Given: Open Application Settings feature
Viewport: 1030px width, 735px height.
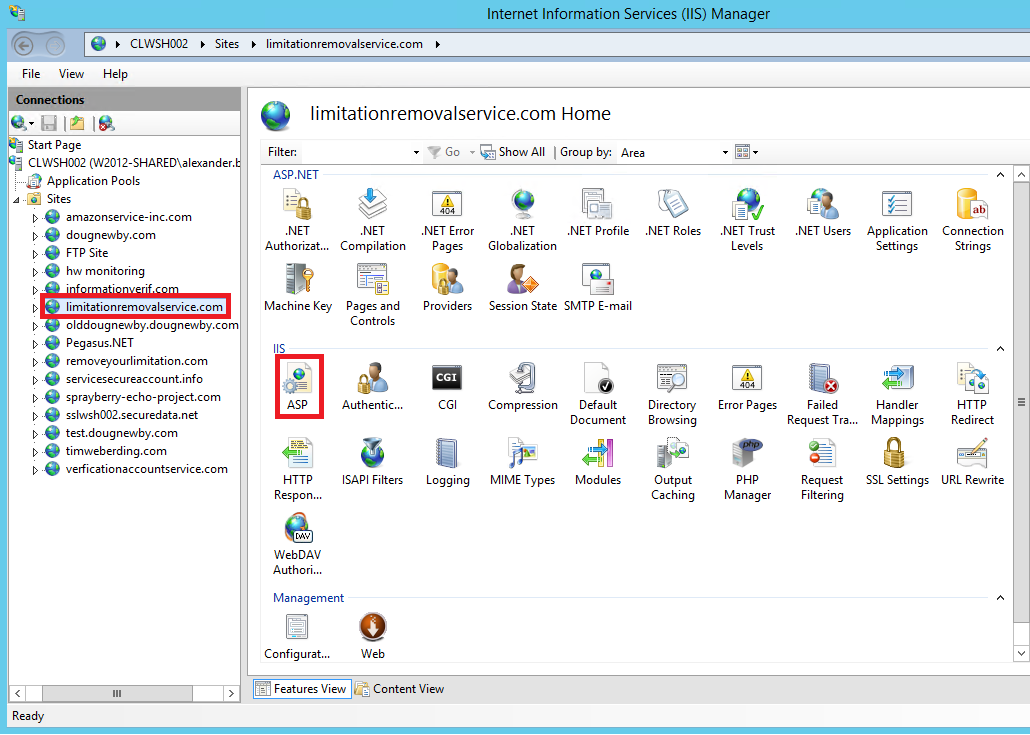Looking at the screenshot, I should click(897, 220).
